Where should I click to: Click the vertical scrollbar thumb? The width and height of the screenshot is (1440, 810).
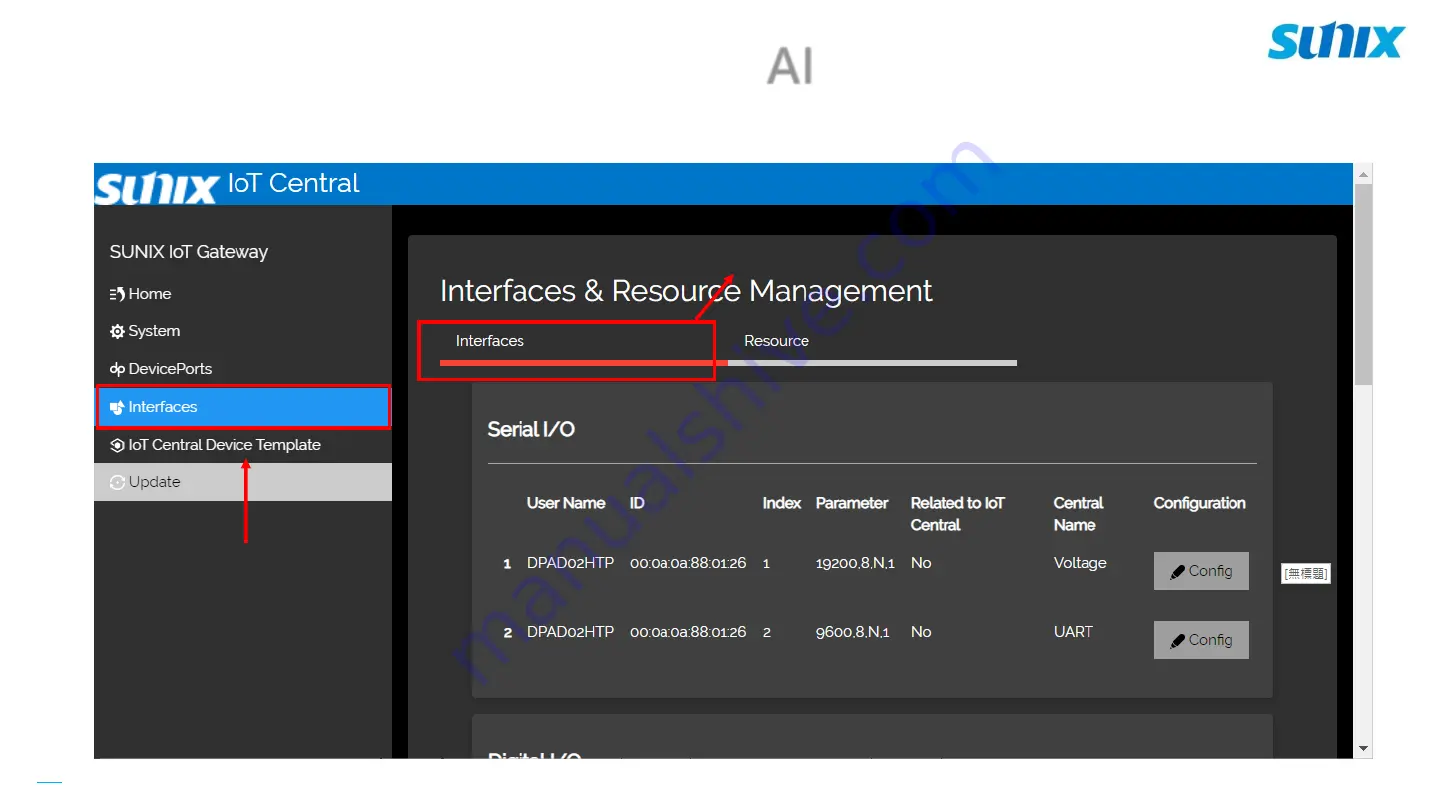coord(1363,284)
